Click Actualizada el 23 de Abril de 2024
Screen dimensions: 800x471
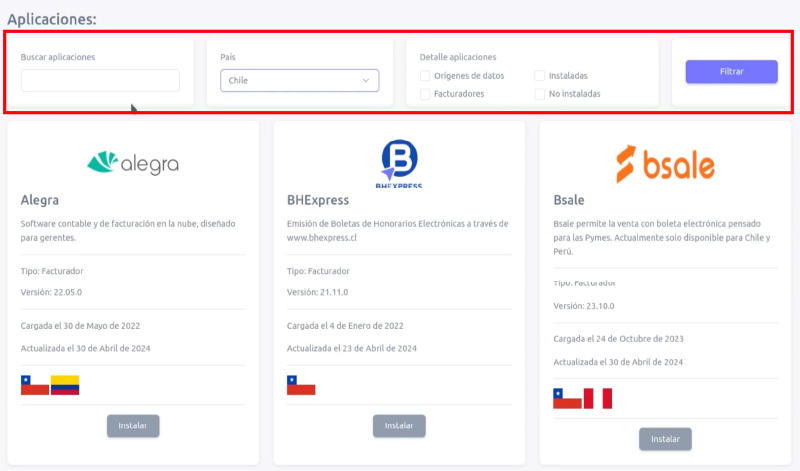tap(352, 349)
